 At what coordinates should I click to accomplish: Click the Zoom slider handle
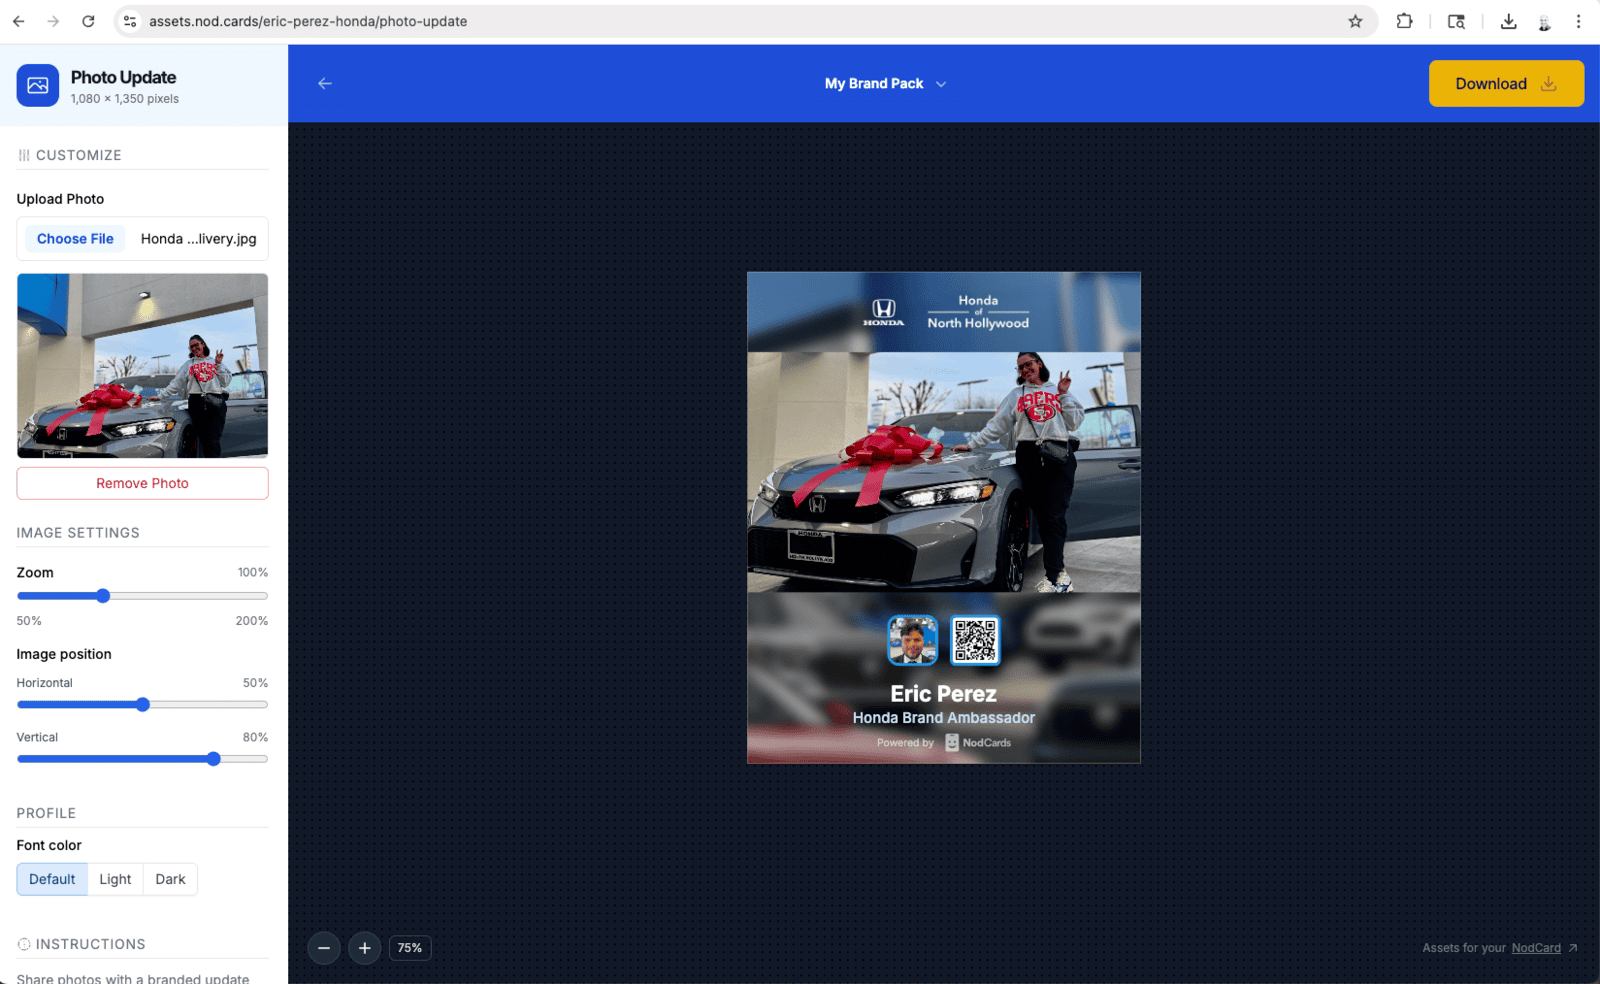point(103,596)
